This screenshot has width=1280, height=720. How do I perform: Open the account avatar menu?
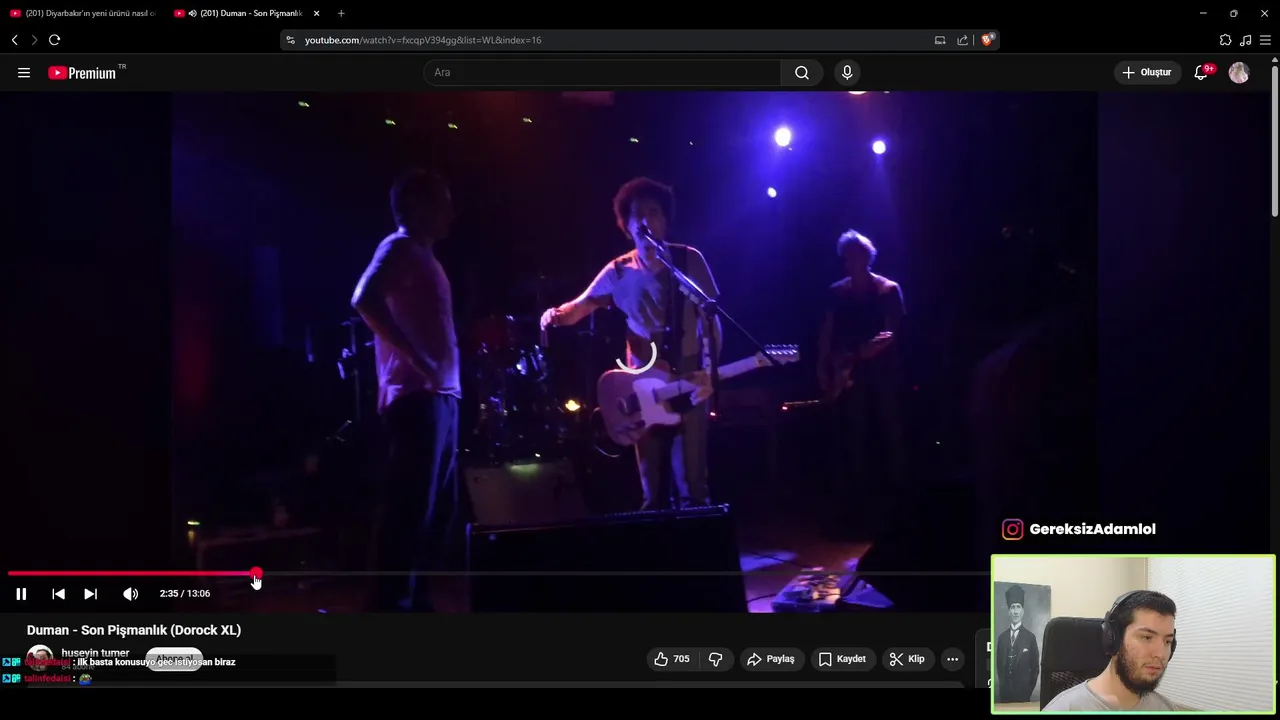[x=1239, y=73]
